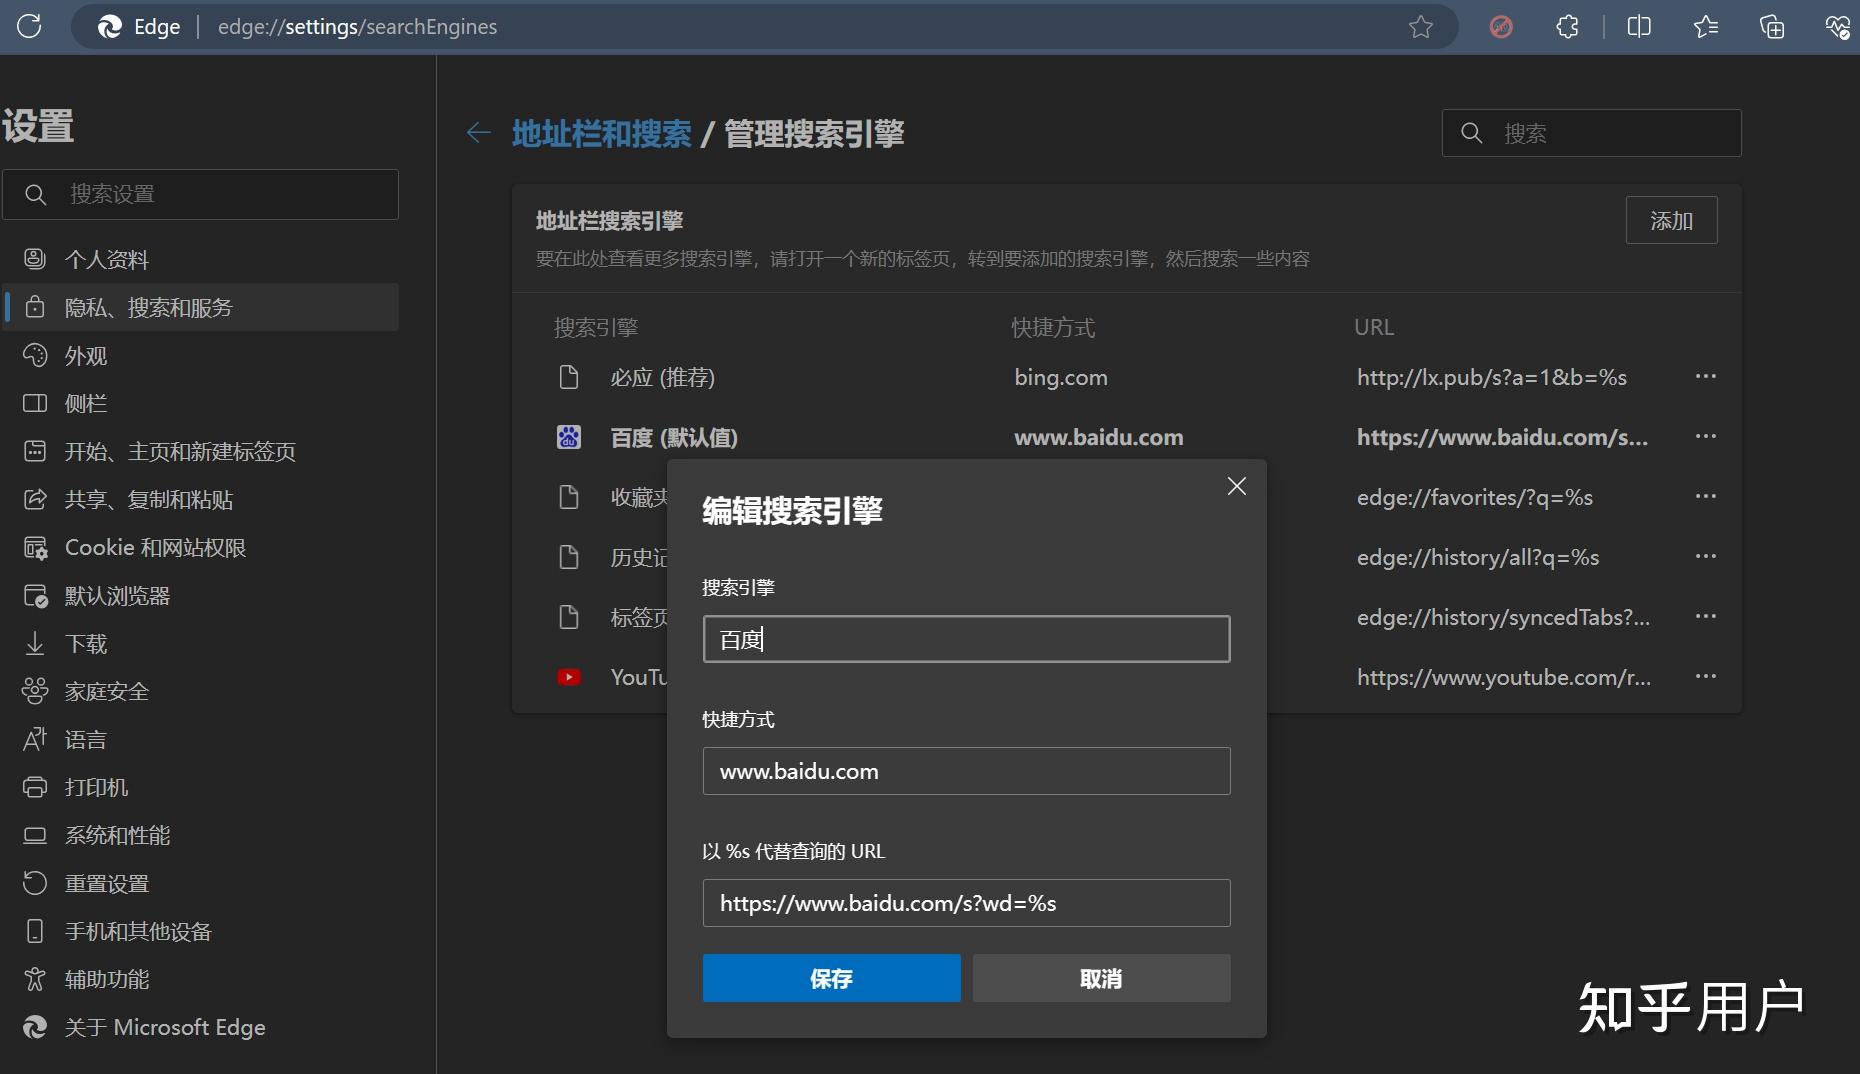Open more options for edge://favorites row
This screenshot has height=1074, width=1860.
1705,496
